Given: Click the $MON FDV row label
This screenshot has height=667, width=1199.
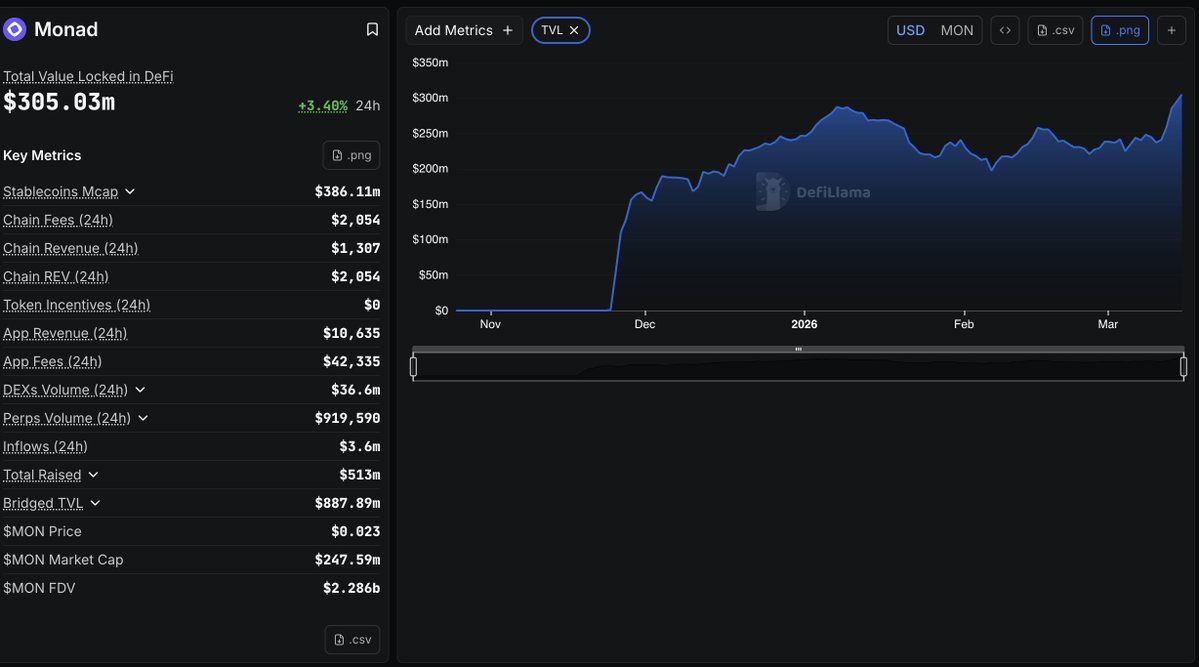Looking at the screenshot, I should tap(39, 587).
